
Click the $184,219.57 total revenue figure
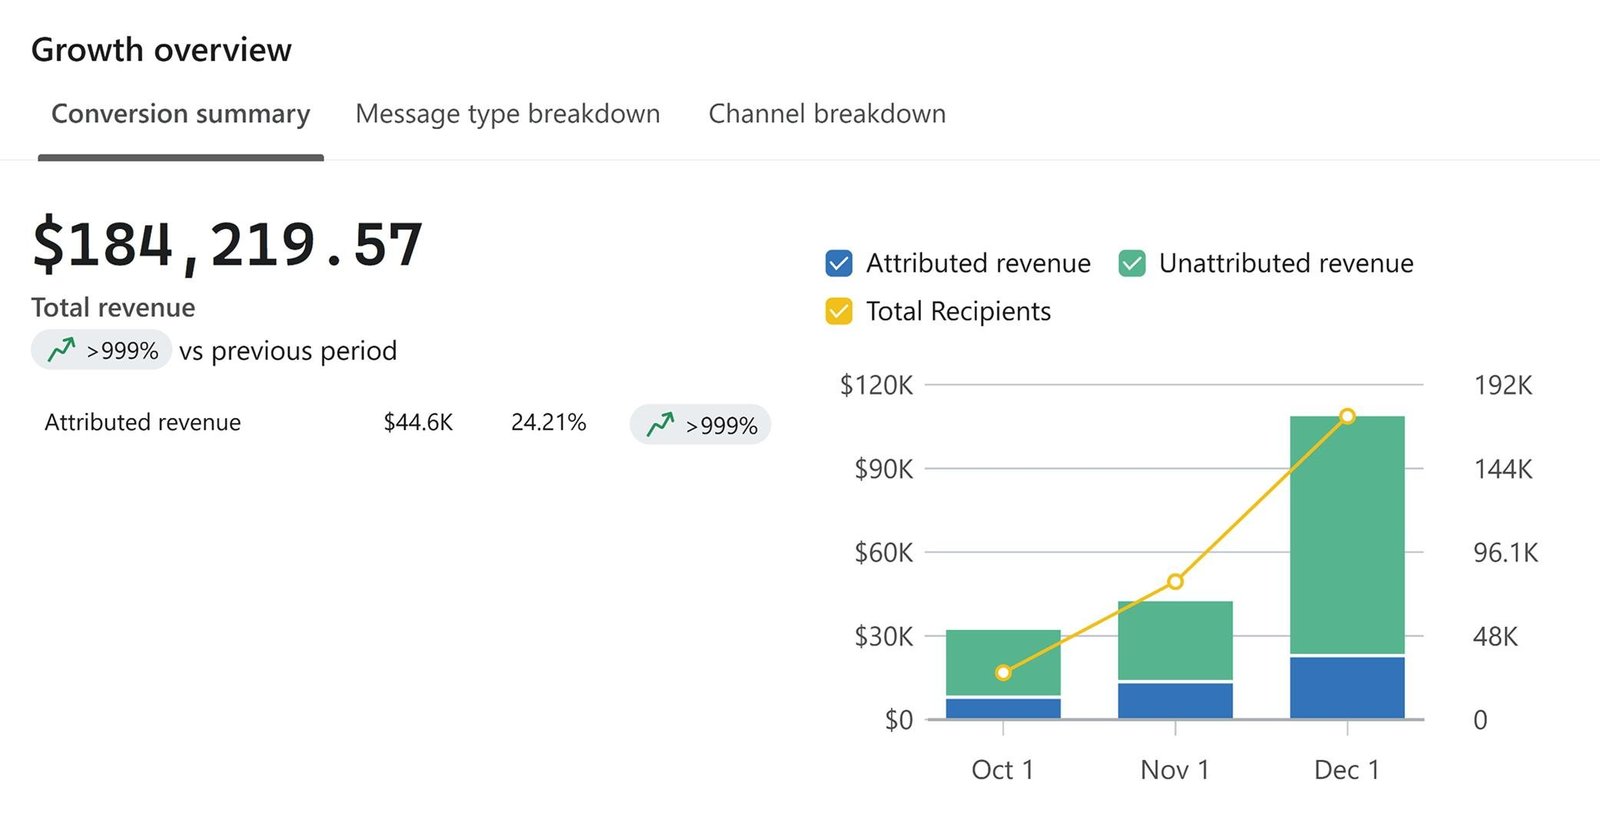[228, 245]
